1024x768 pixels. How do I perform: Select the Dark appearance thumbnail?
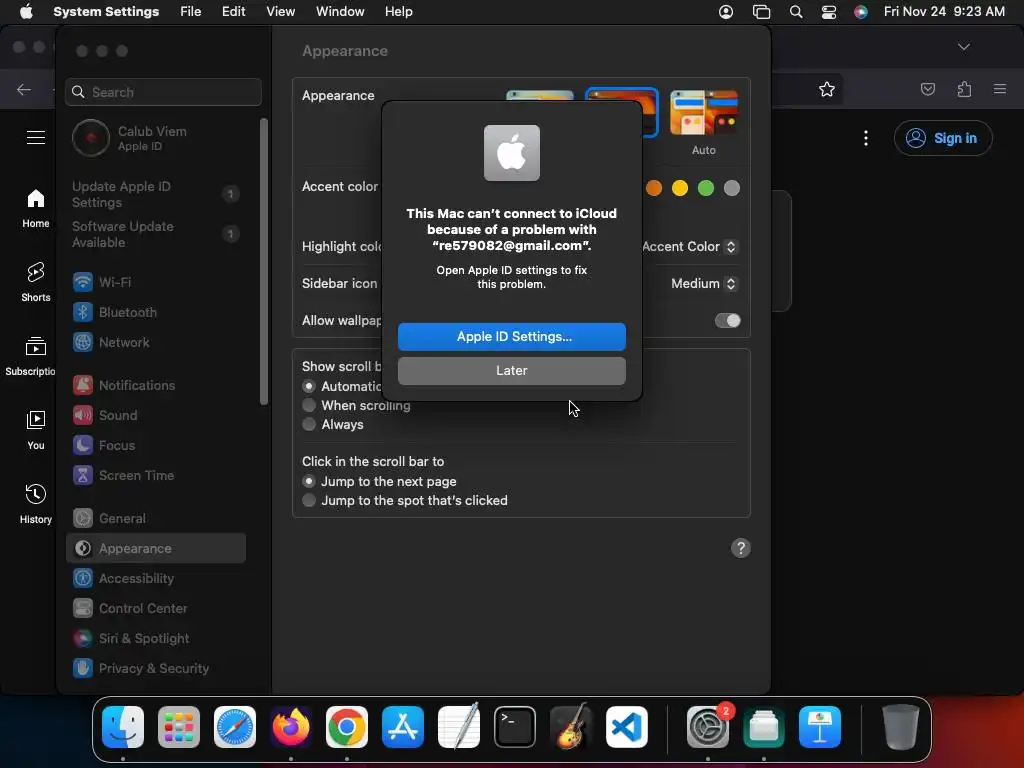point(622,112)
